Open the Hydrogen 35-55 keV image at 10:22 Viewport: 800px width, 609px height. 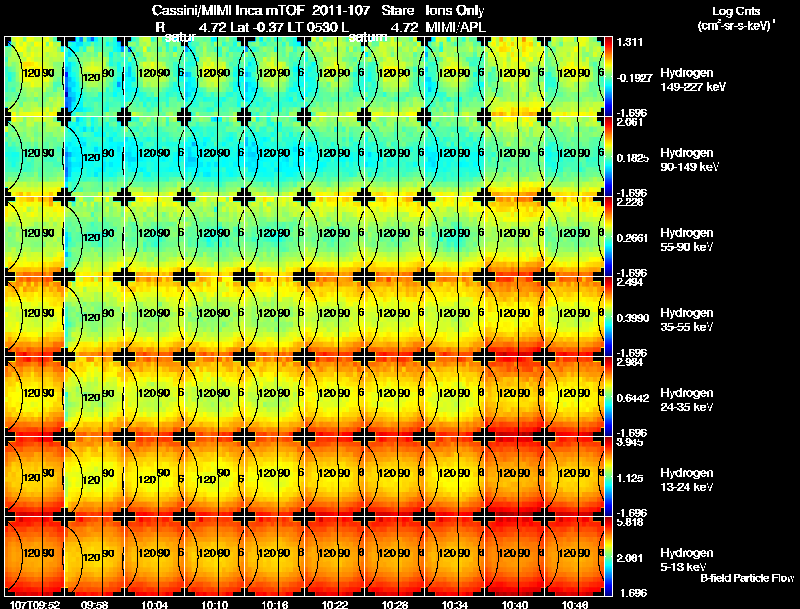click(335, 317)
